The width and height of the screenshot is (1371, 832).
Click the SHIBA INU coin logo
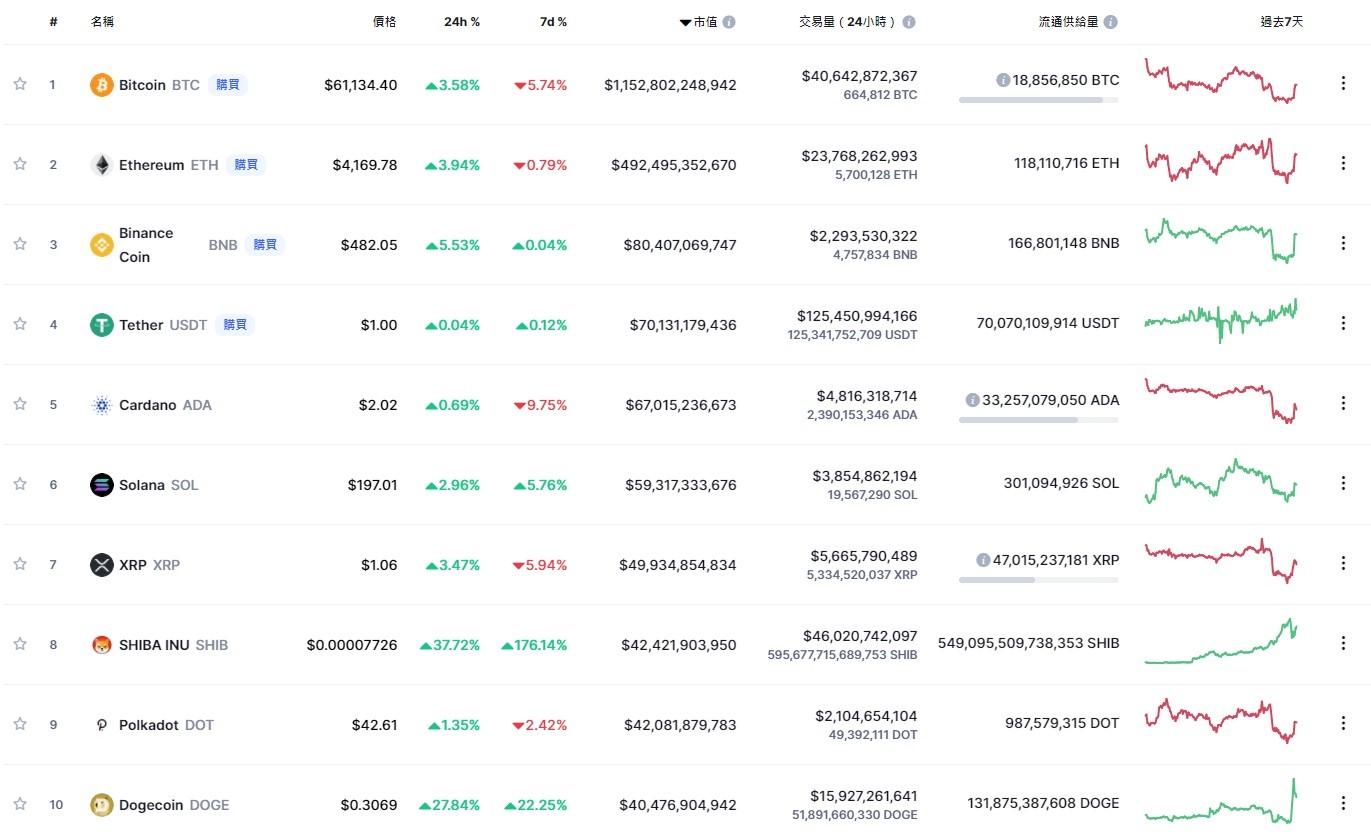click(102, 645)
